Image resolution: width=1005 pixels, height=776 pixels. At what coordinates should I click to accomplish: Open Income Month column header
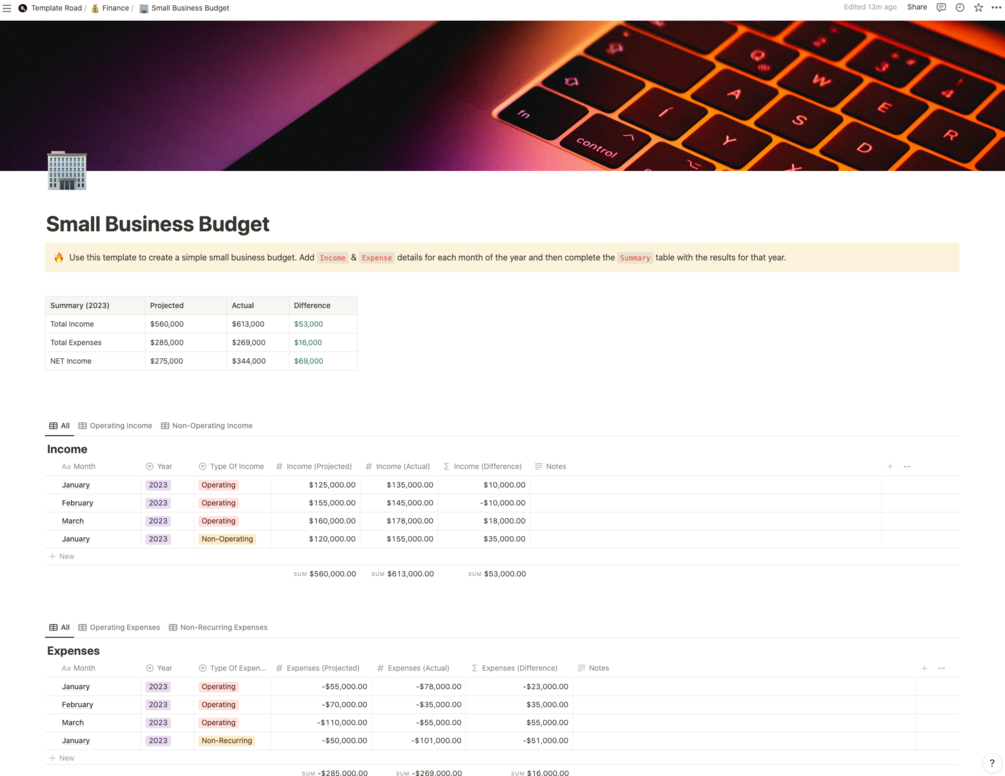pos(78,466)
